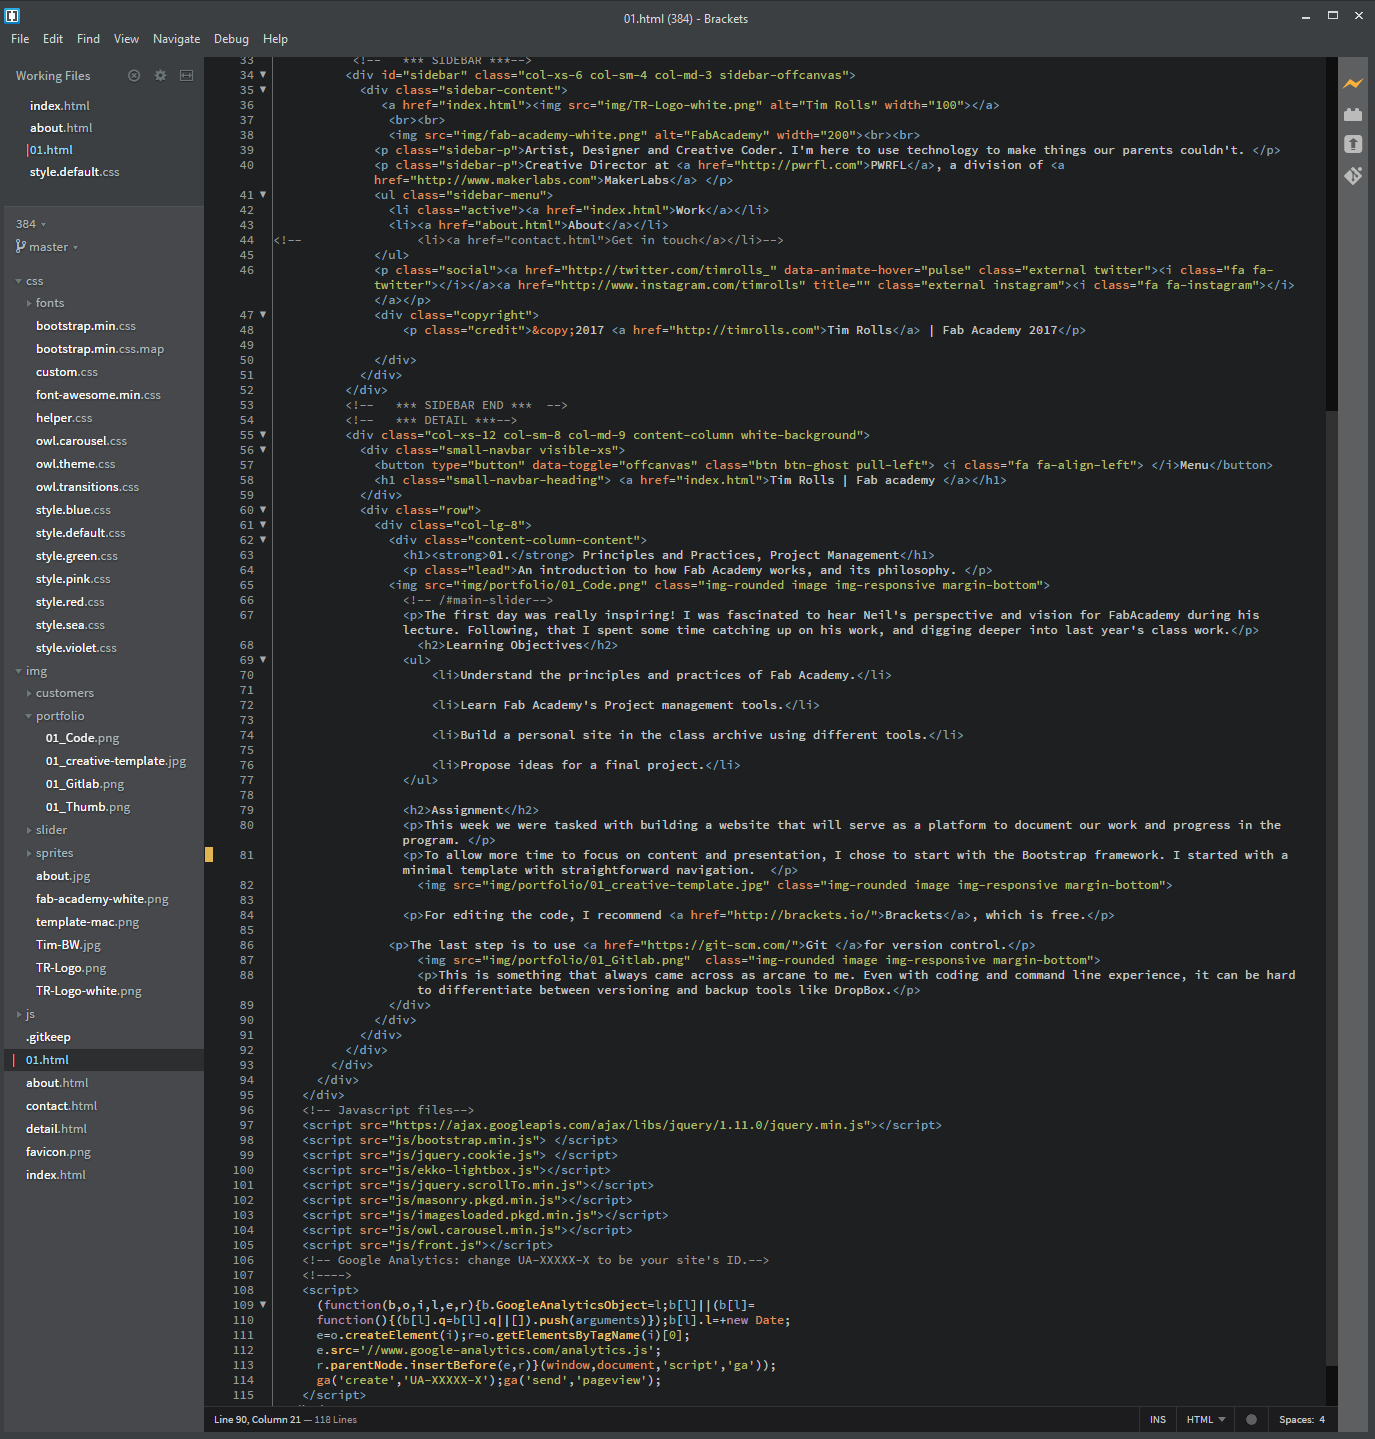Select .gitkeep in file tree

point(48,1037)
